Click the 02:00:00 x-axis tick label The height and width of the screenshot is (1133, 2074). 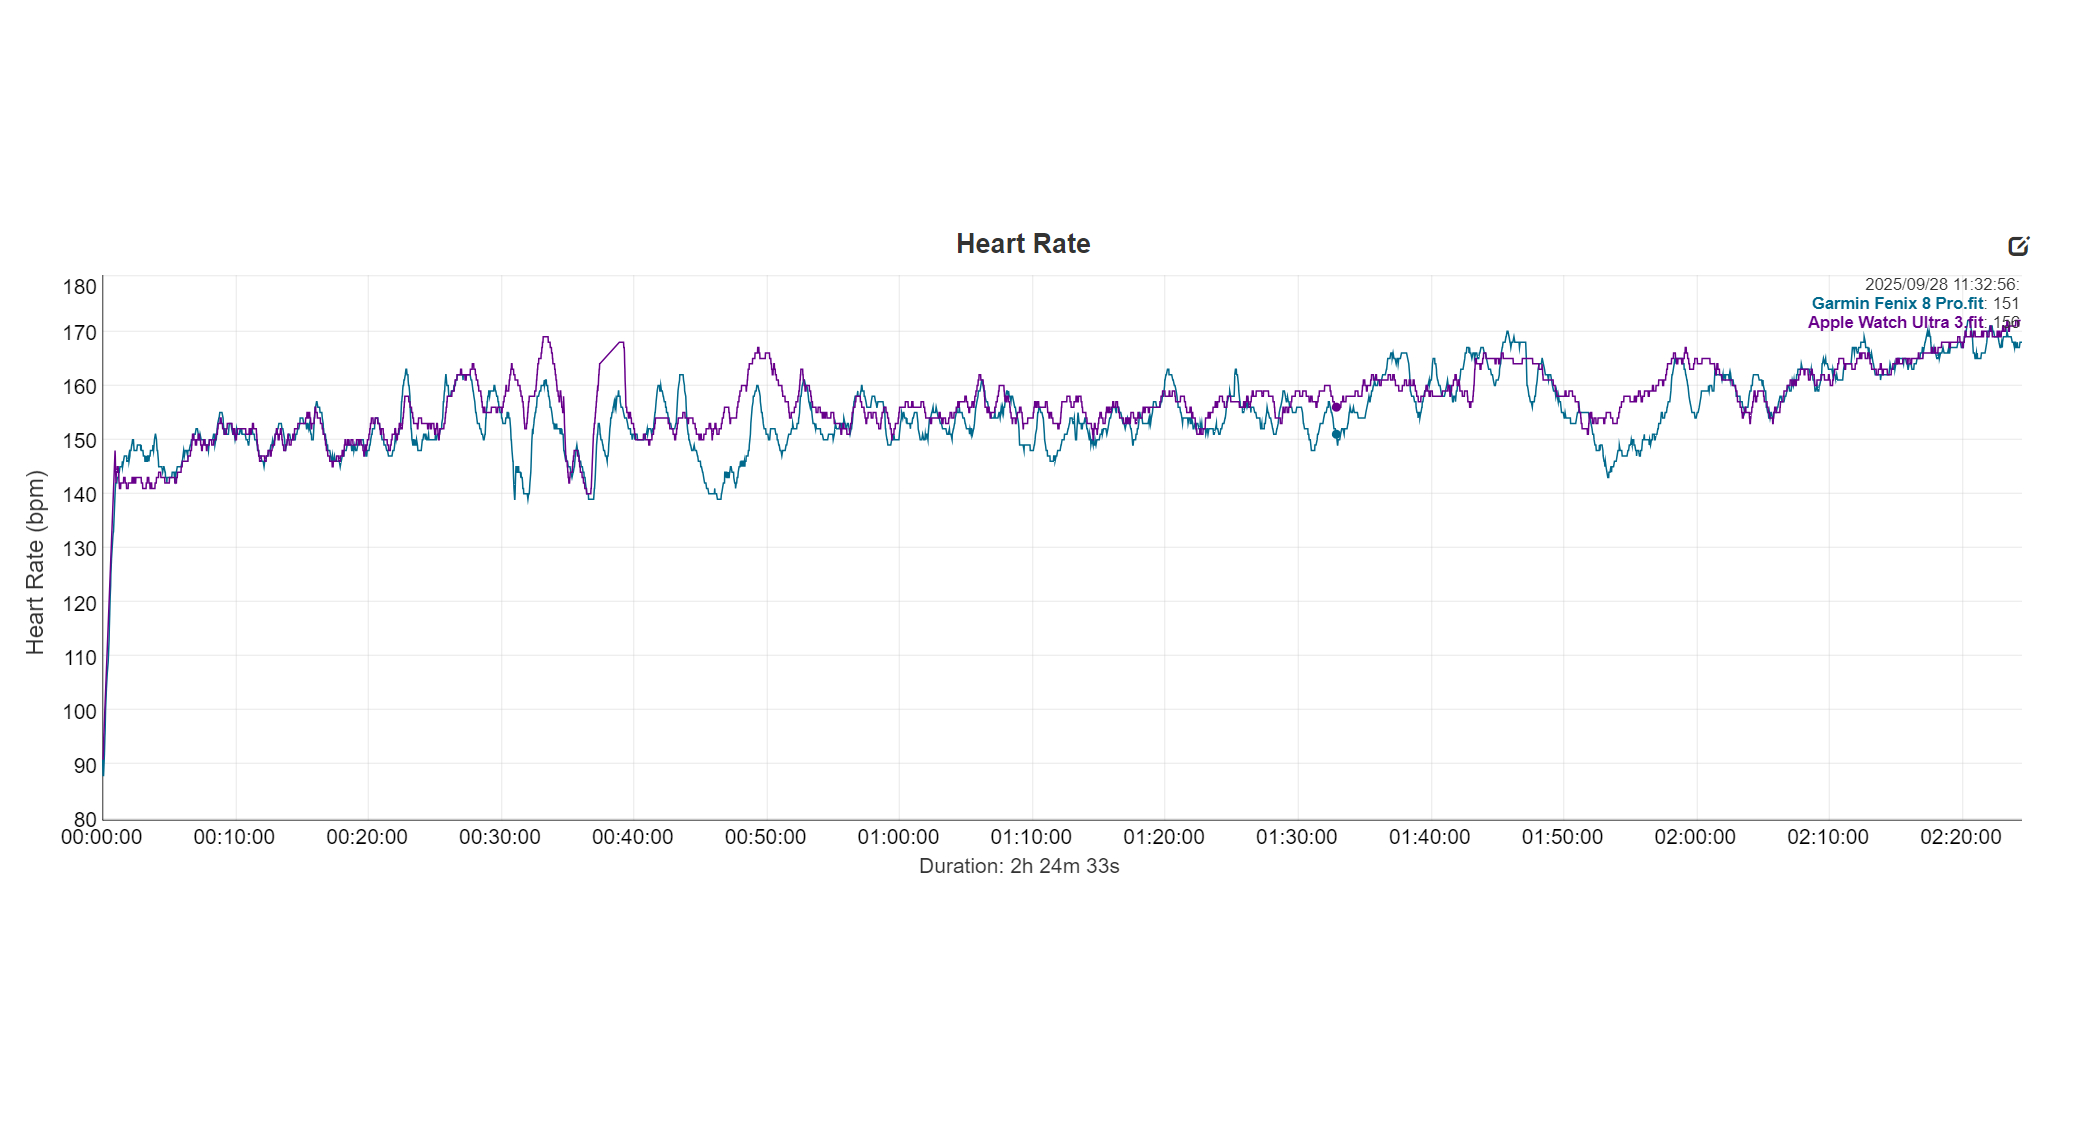point(1695,837)
